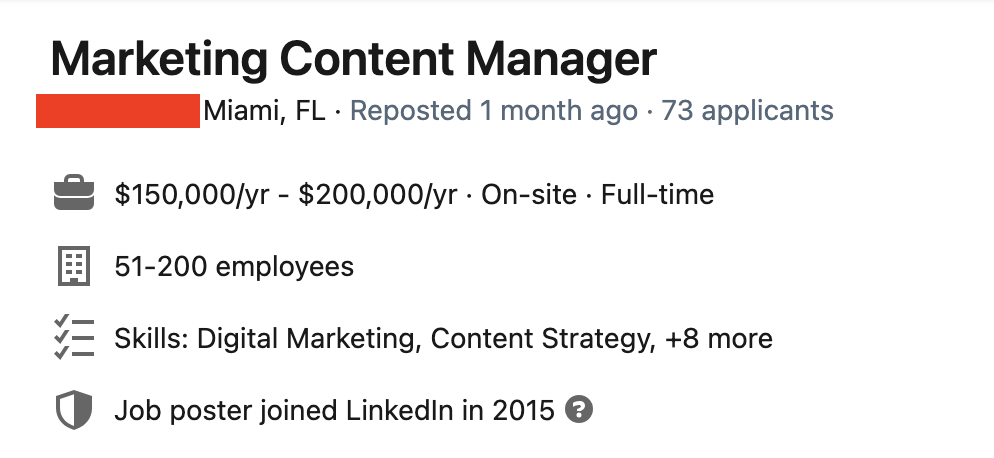This screenshot has height=458, width=994.
Task: Click the briefcase icon beside the salary
Action: [72, 194]
